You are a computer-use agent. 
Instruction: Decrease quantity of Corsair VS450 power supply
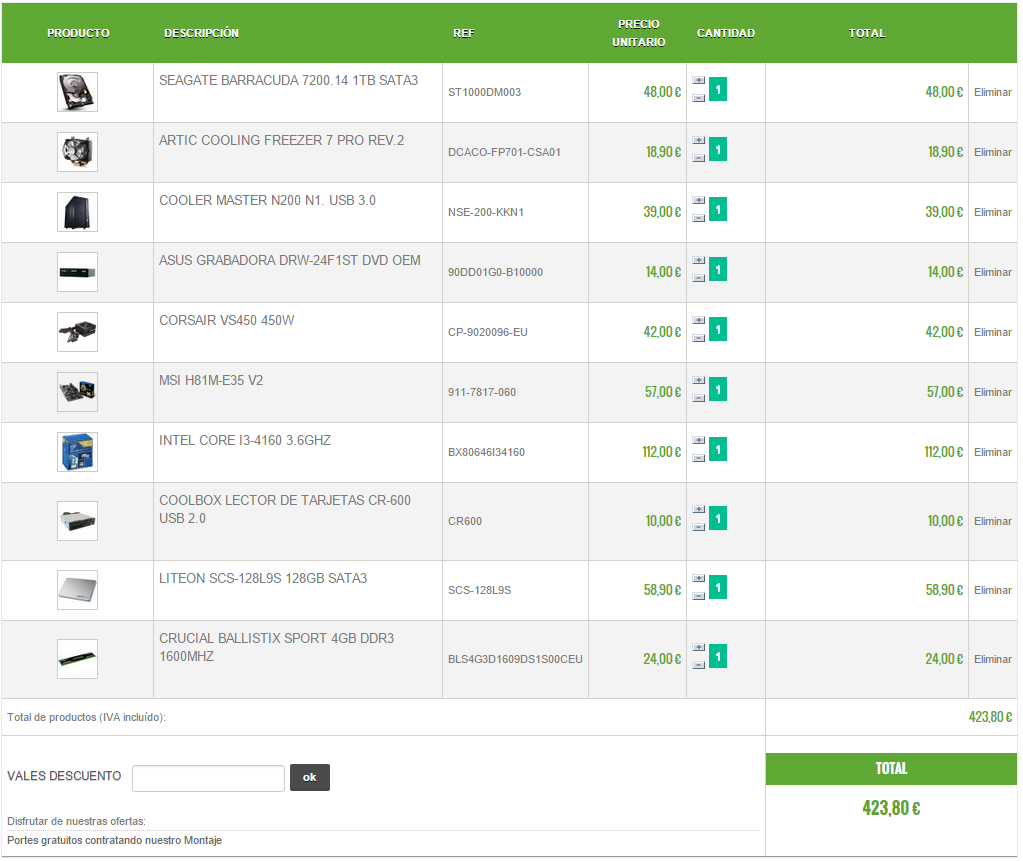click(x=699, y=338)
